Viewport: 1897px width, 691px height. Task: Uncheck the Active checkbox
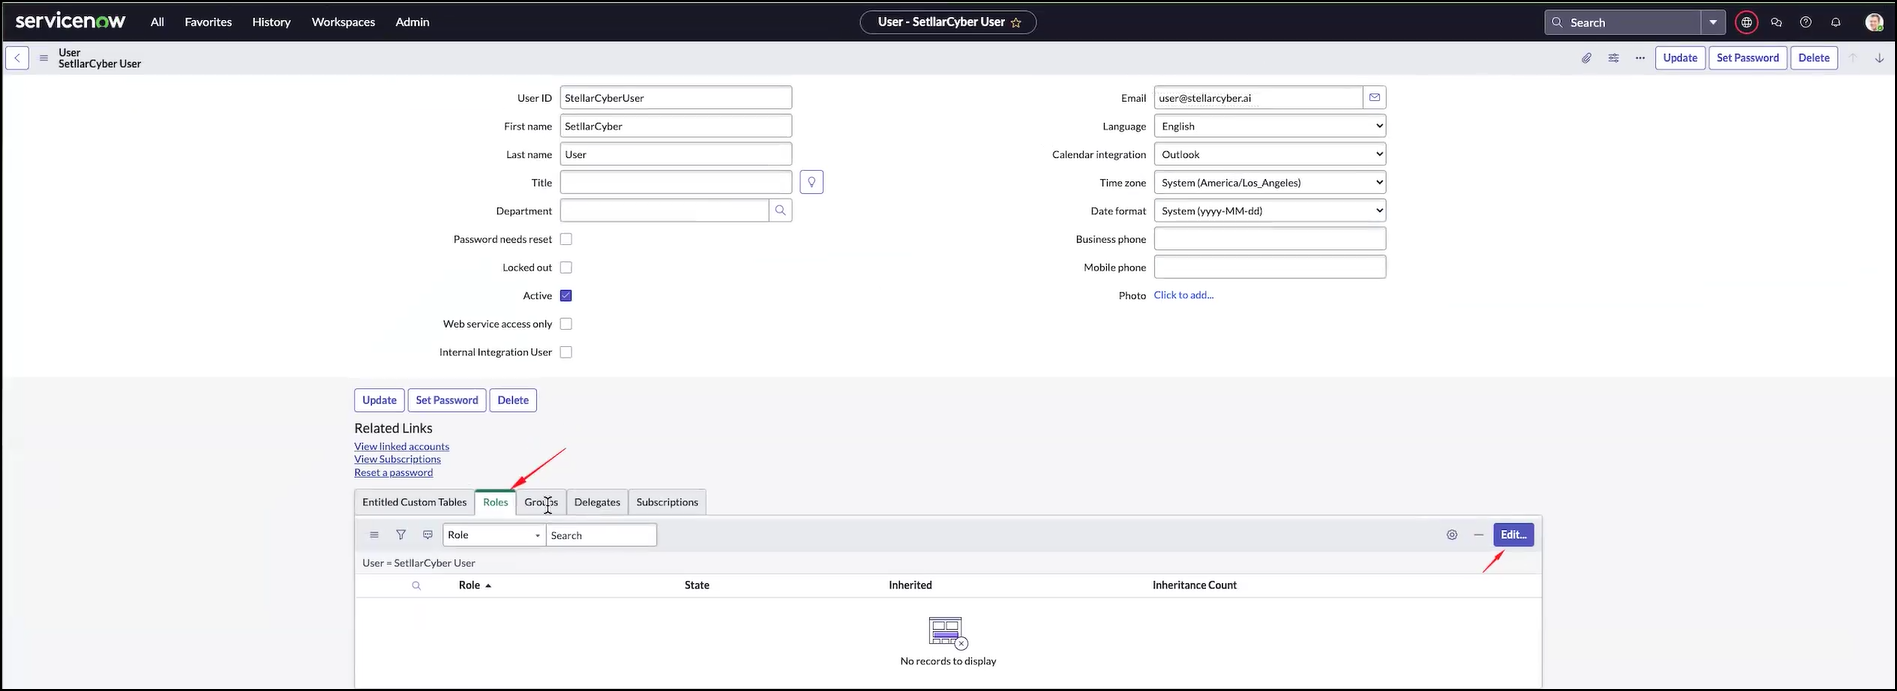566,296
